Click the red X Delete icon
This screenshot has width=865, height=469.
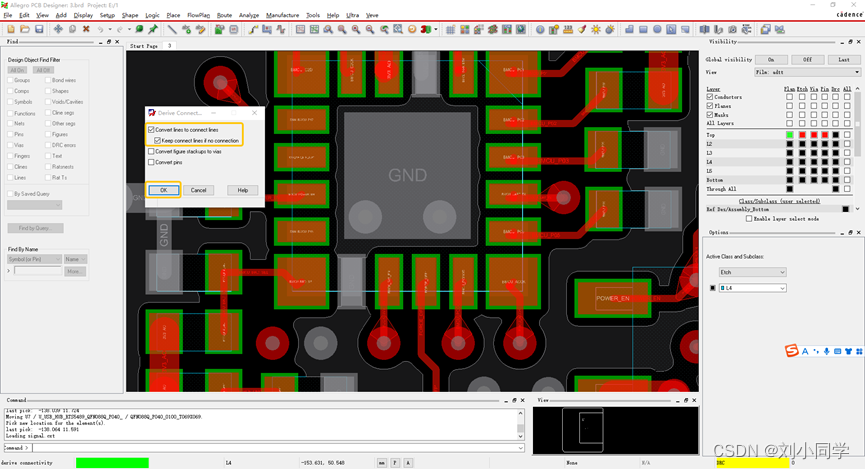click(x=86, y=29)
